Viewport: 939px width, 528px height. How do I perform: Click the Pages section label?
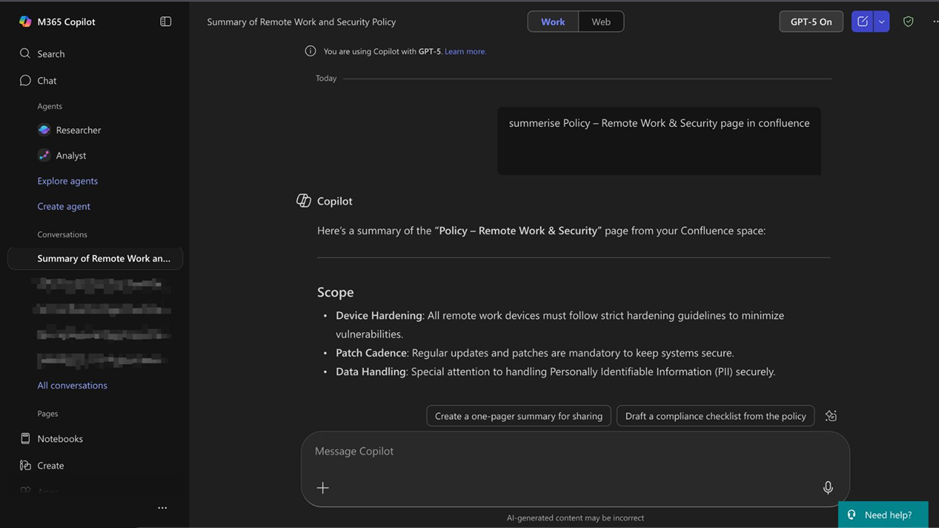click(47, 414)
